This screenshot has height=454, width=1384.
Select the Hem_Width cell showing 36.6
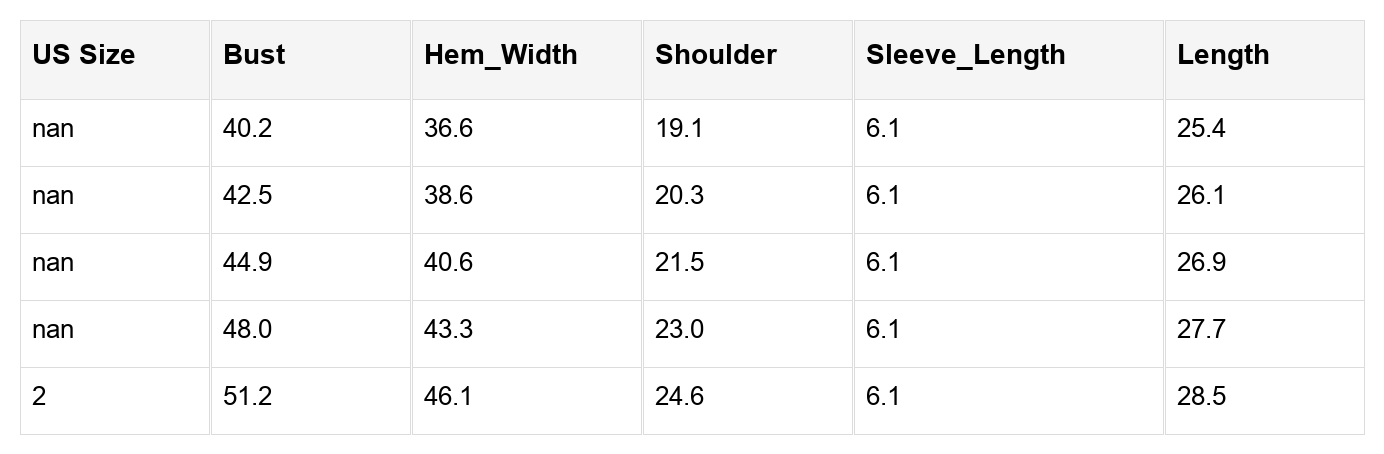[448, 129]
